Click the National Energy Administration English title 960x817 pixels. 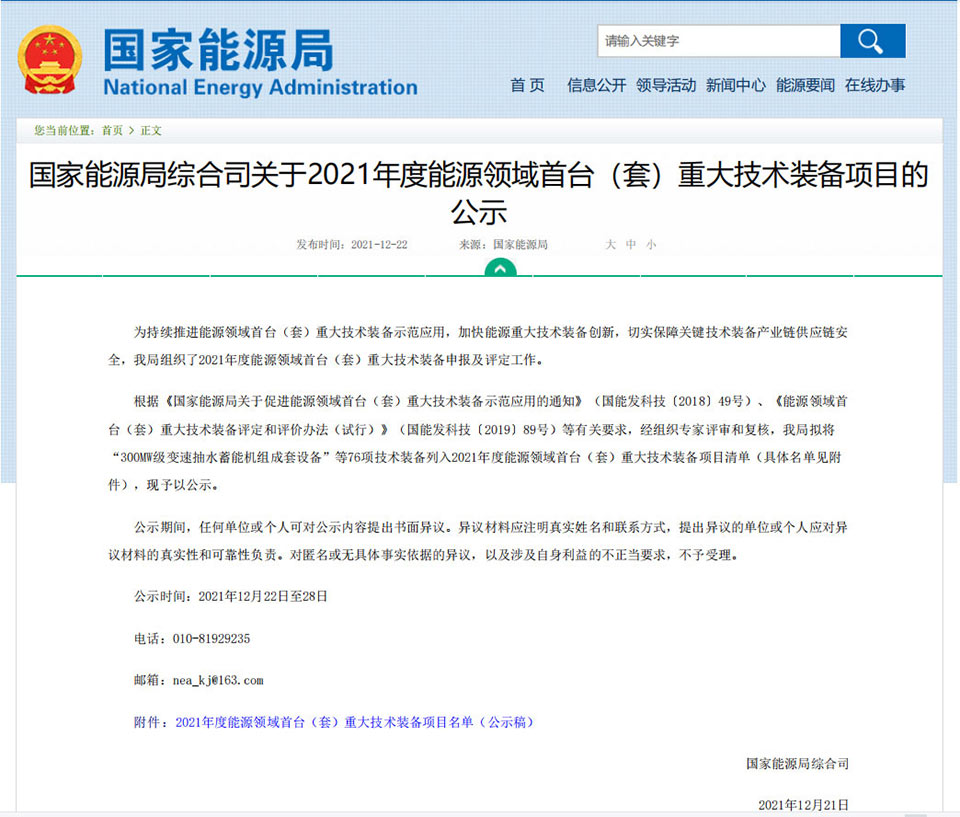click(x=260, y=87)
